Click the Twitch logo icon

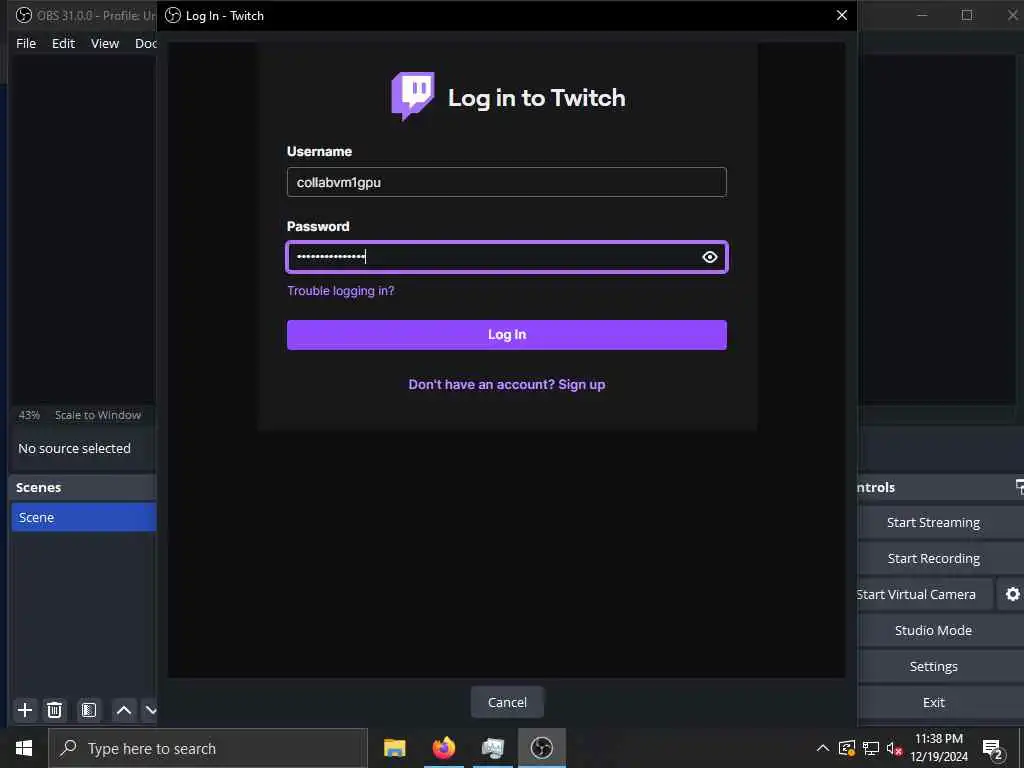click(413, 96)
